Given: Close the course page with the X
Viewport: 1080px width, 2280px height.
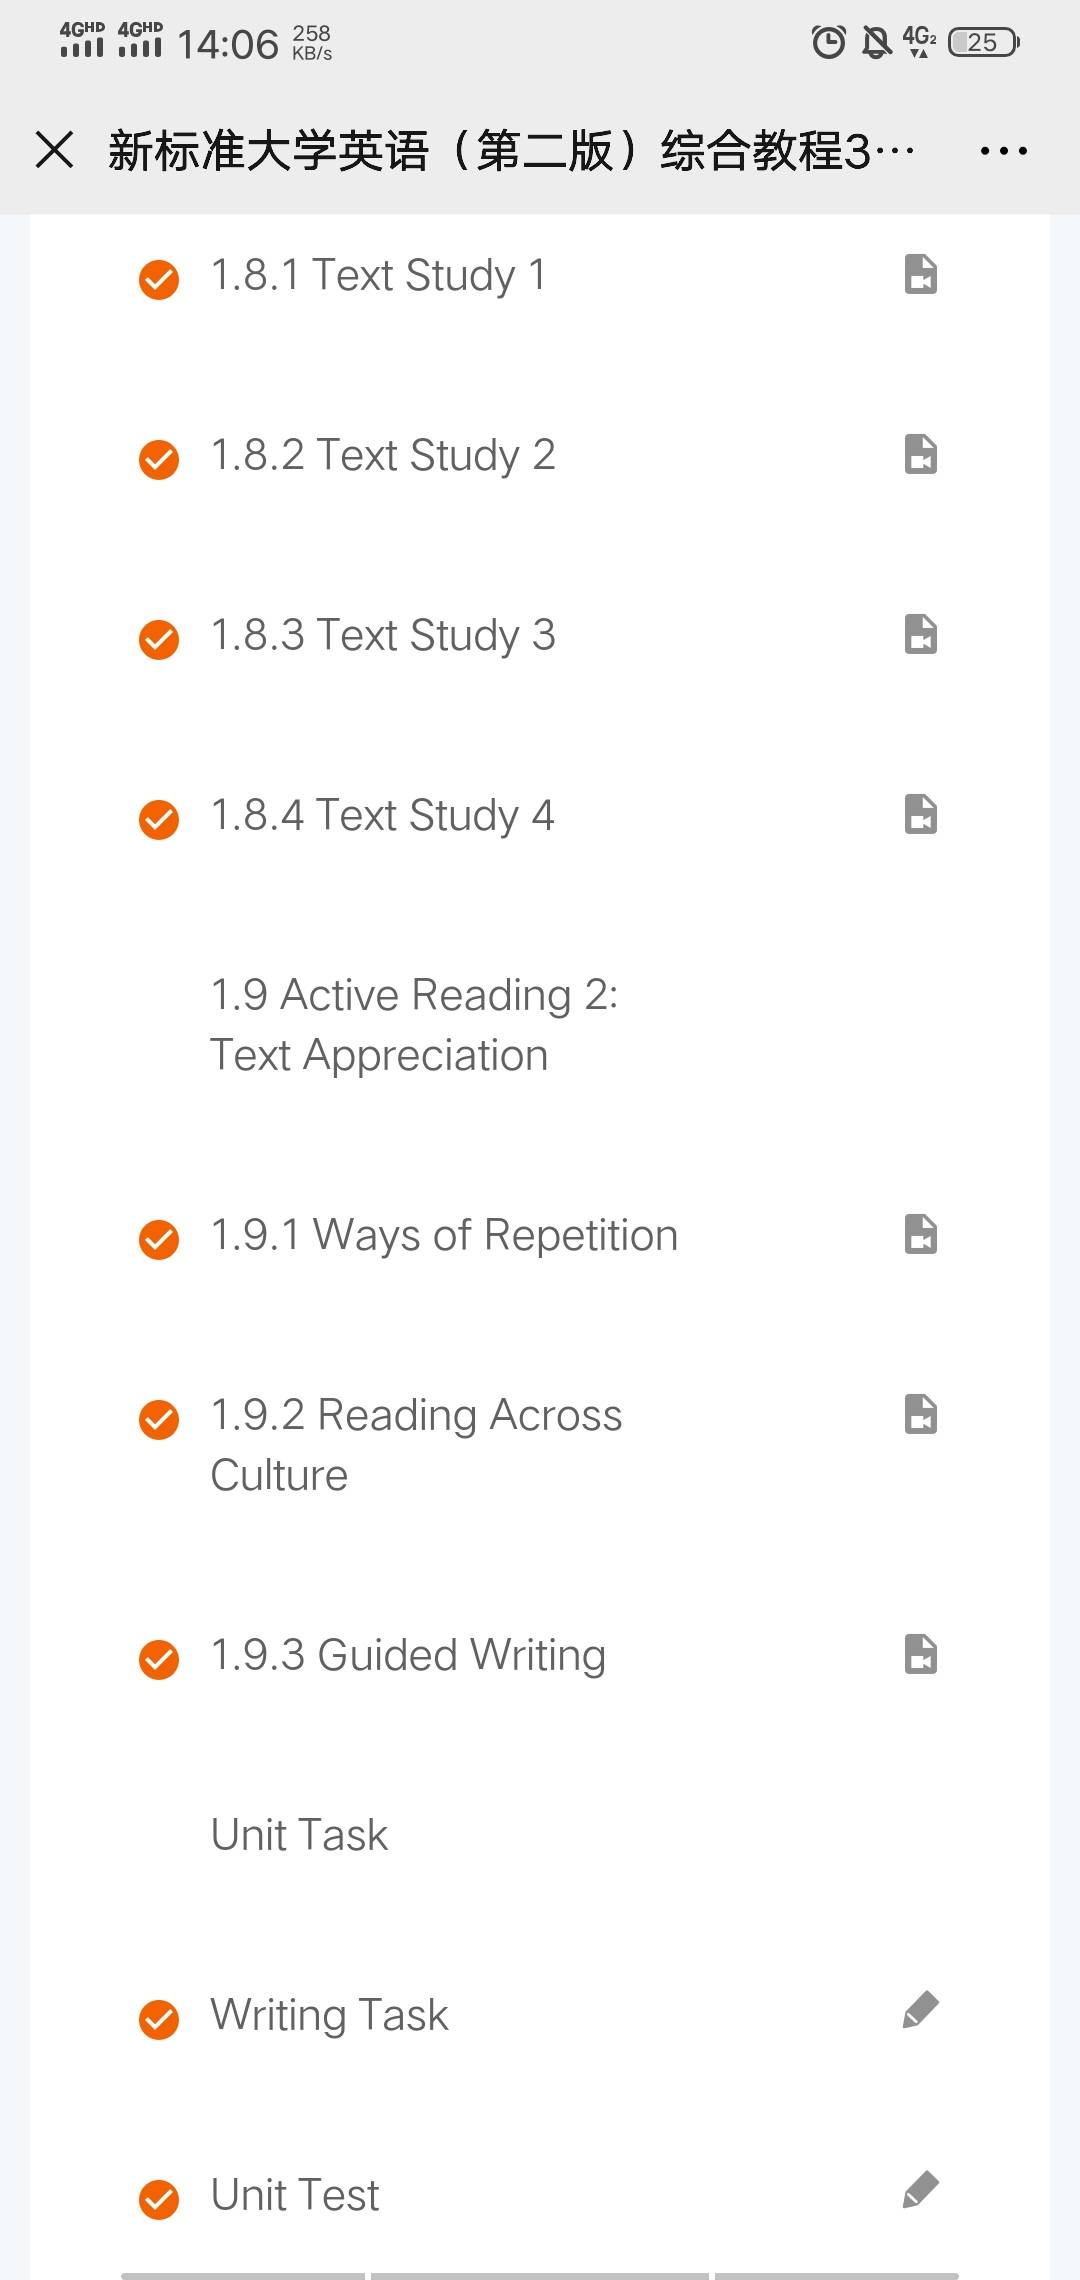Looking at the screenshot, I should tap(55, 150).
